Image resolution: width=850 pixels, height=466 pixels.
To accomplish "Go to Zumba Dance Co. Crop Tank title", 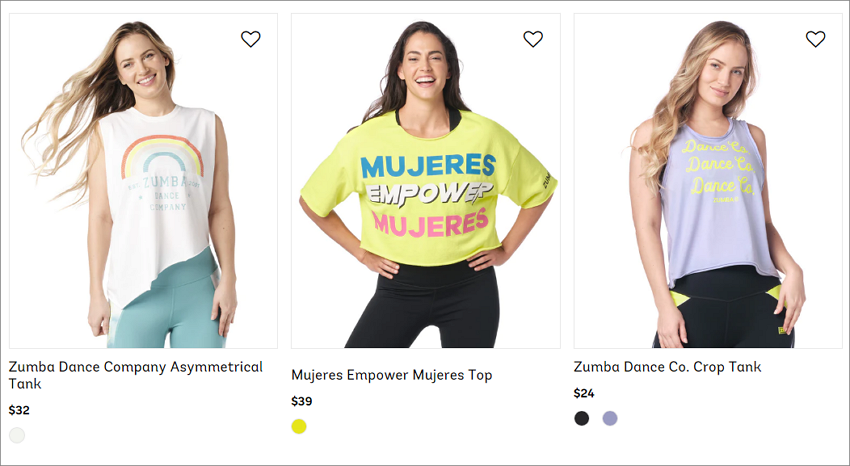I will pyautogui.click(x=667, y=367).
